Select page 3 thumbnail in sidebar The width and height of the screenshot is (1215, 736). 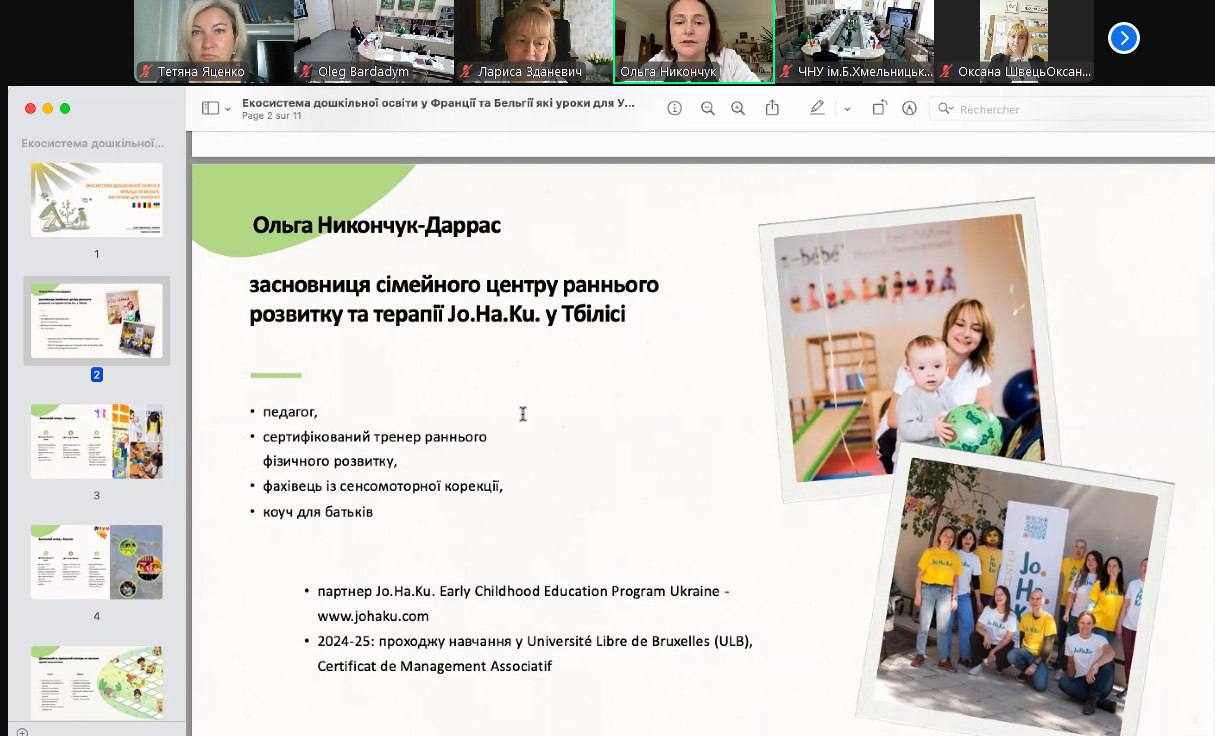coord(97,441)
